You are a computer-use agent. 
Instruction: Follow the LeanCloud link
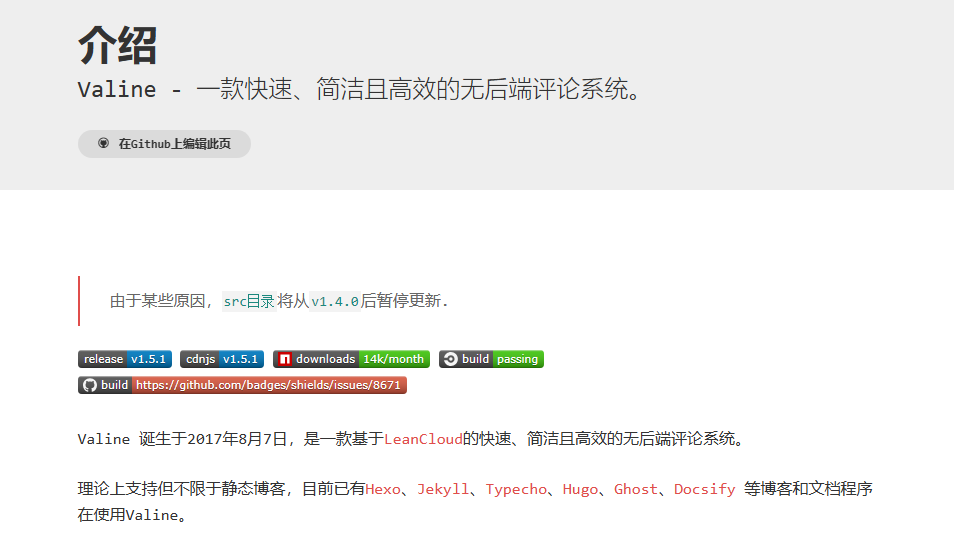[x=423, y=439]
